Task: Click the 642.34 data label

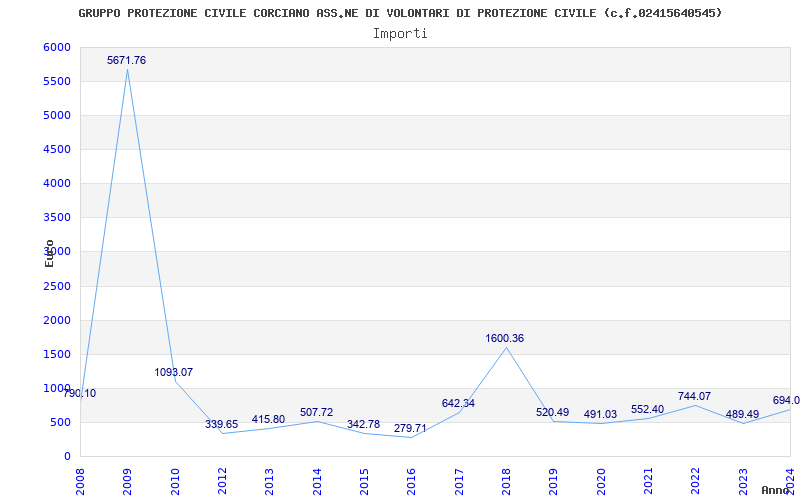Action: 458,403
